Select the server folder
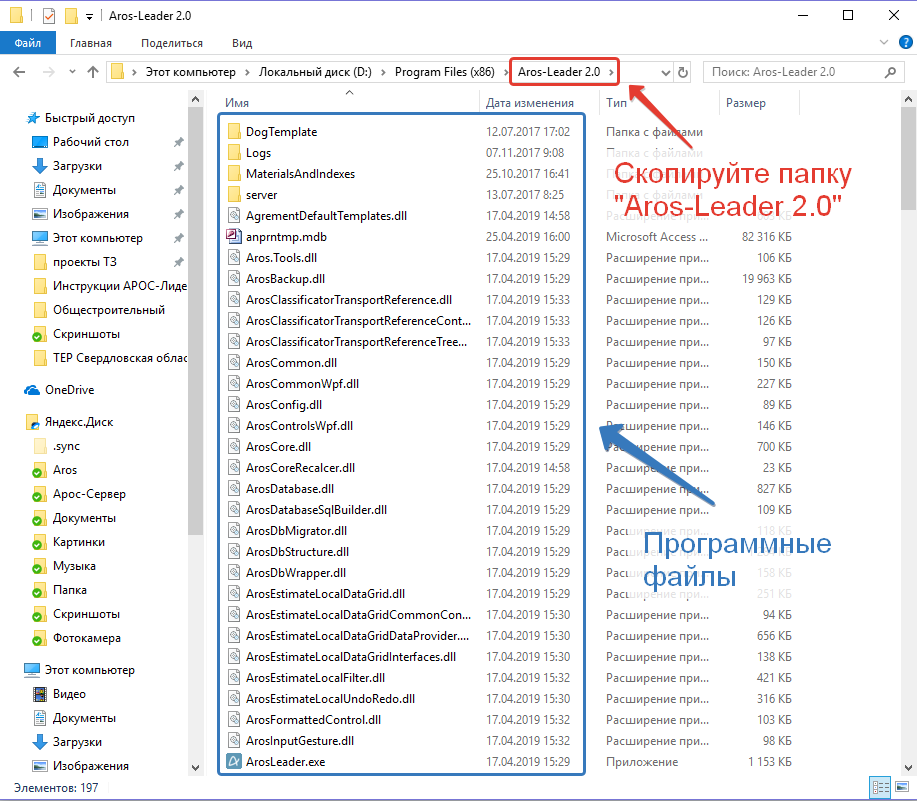The image size is (917, 801). (261, 195)
